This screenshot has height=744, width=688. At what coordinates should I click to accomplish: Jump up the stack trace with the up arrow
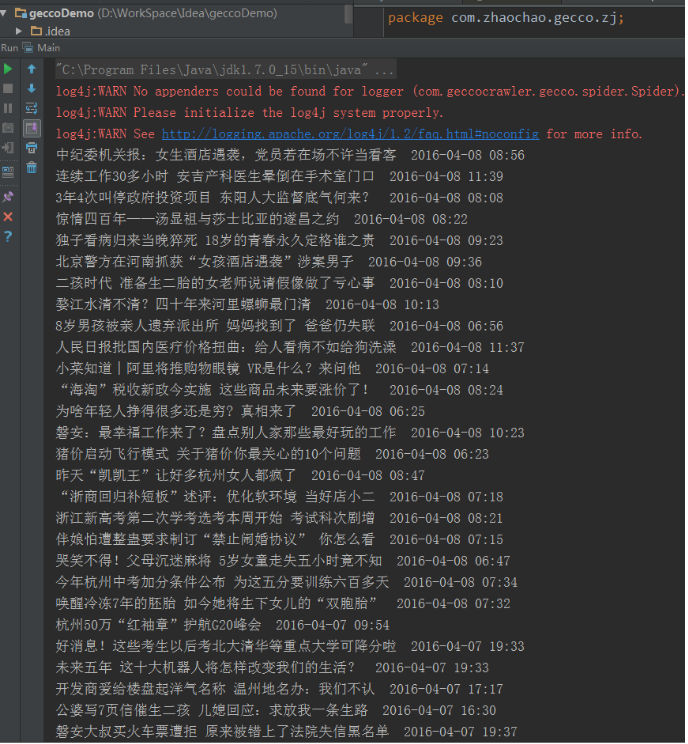[32, 69]
